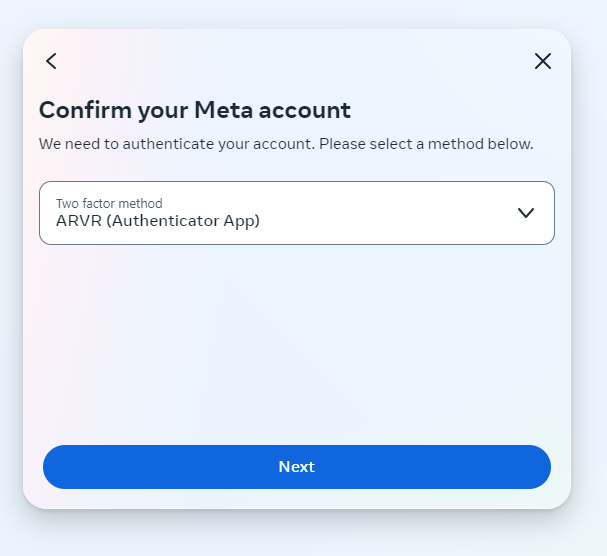607x556 pixels.
Task: Show two factor method options
Action: pos(296,213)
